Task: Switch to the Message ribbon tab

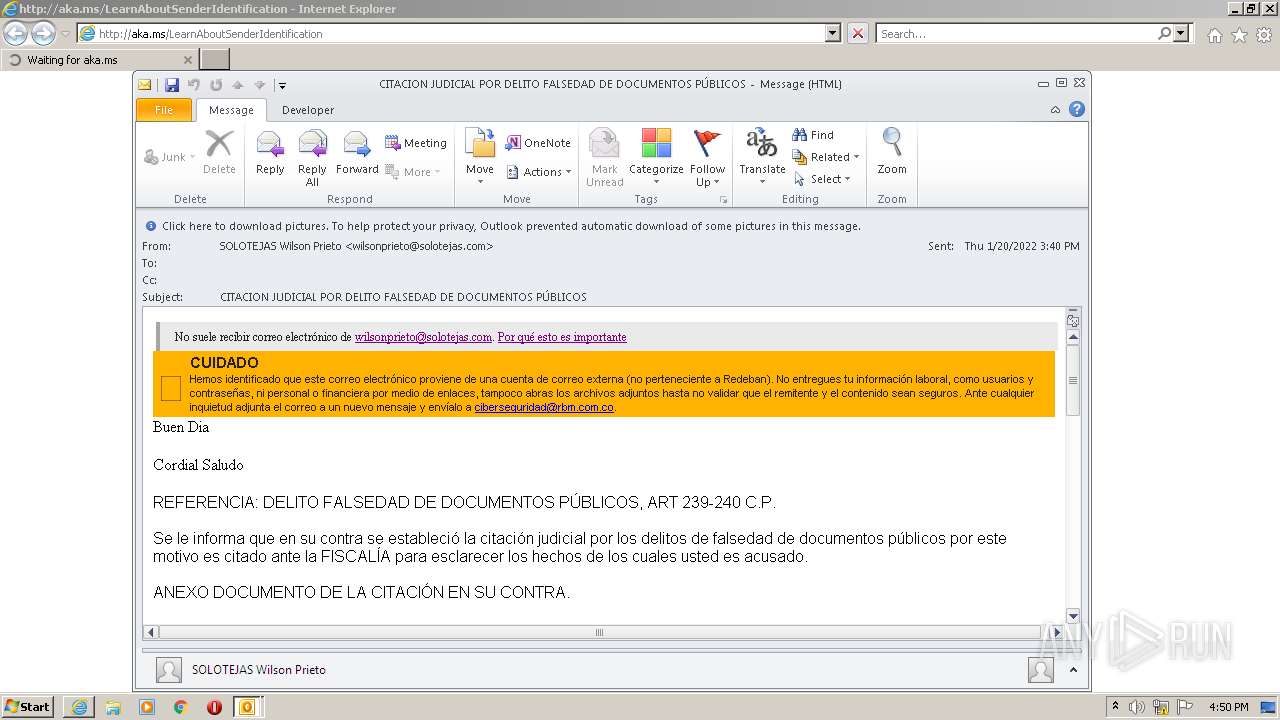Action: pyautogui.click(x=231, y=110)
